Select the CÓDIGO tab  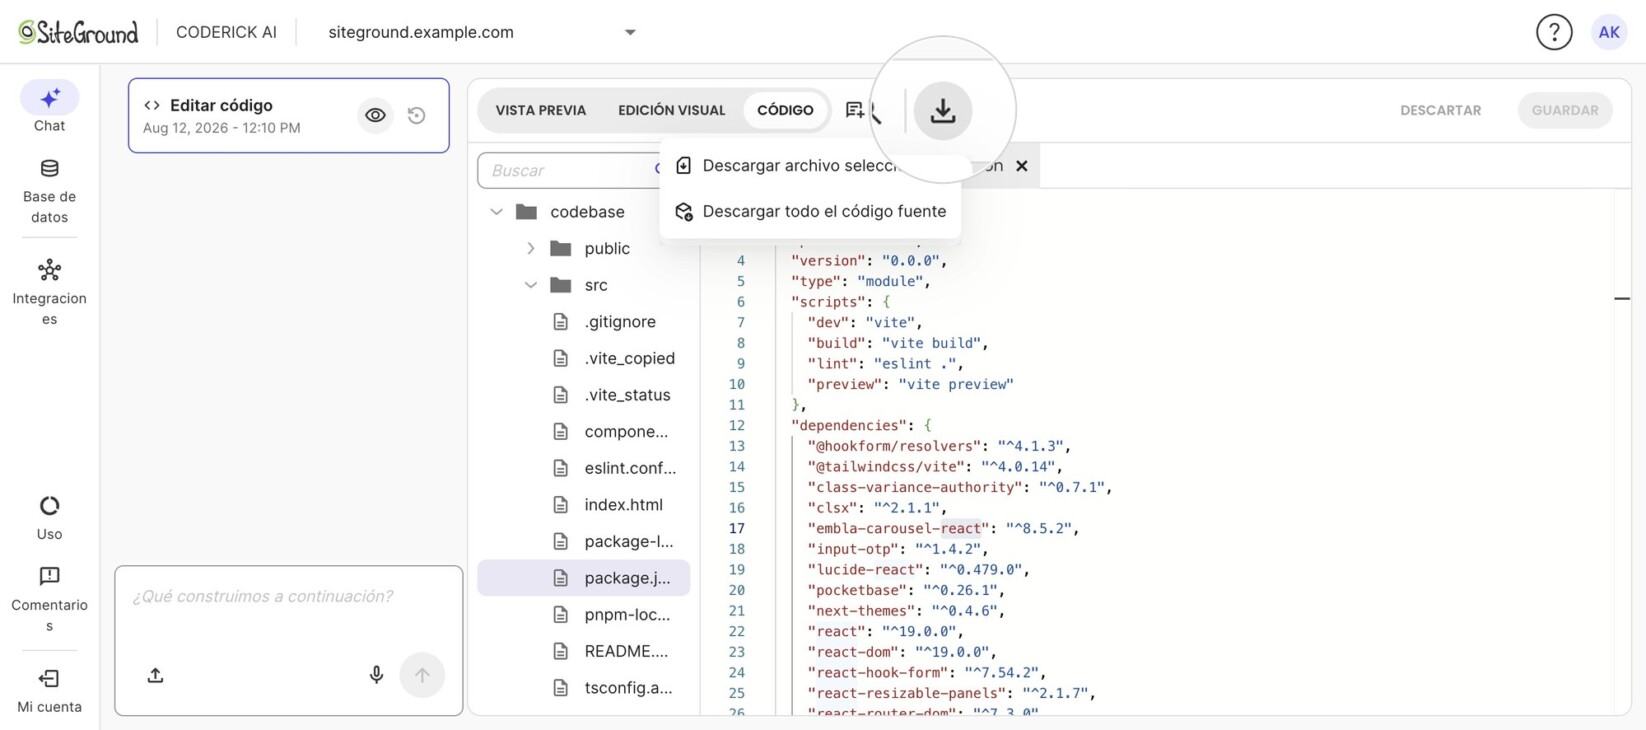[785, 110]
